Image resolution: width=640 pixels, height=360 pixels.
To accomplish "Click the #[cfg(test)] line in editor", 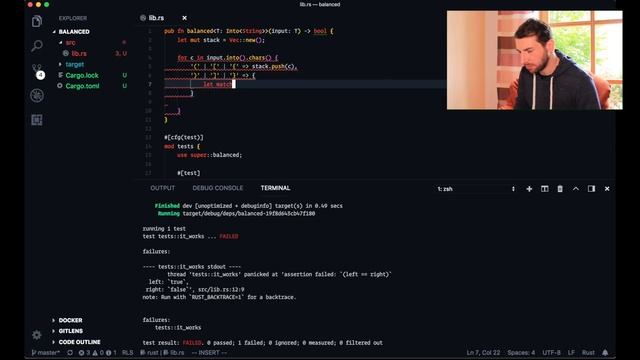I will 184,138.
